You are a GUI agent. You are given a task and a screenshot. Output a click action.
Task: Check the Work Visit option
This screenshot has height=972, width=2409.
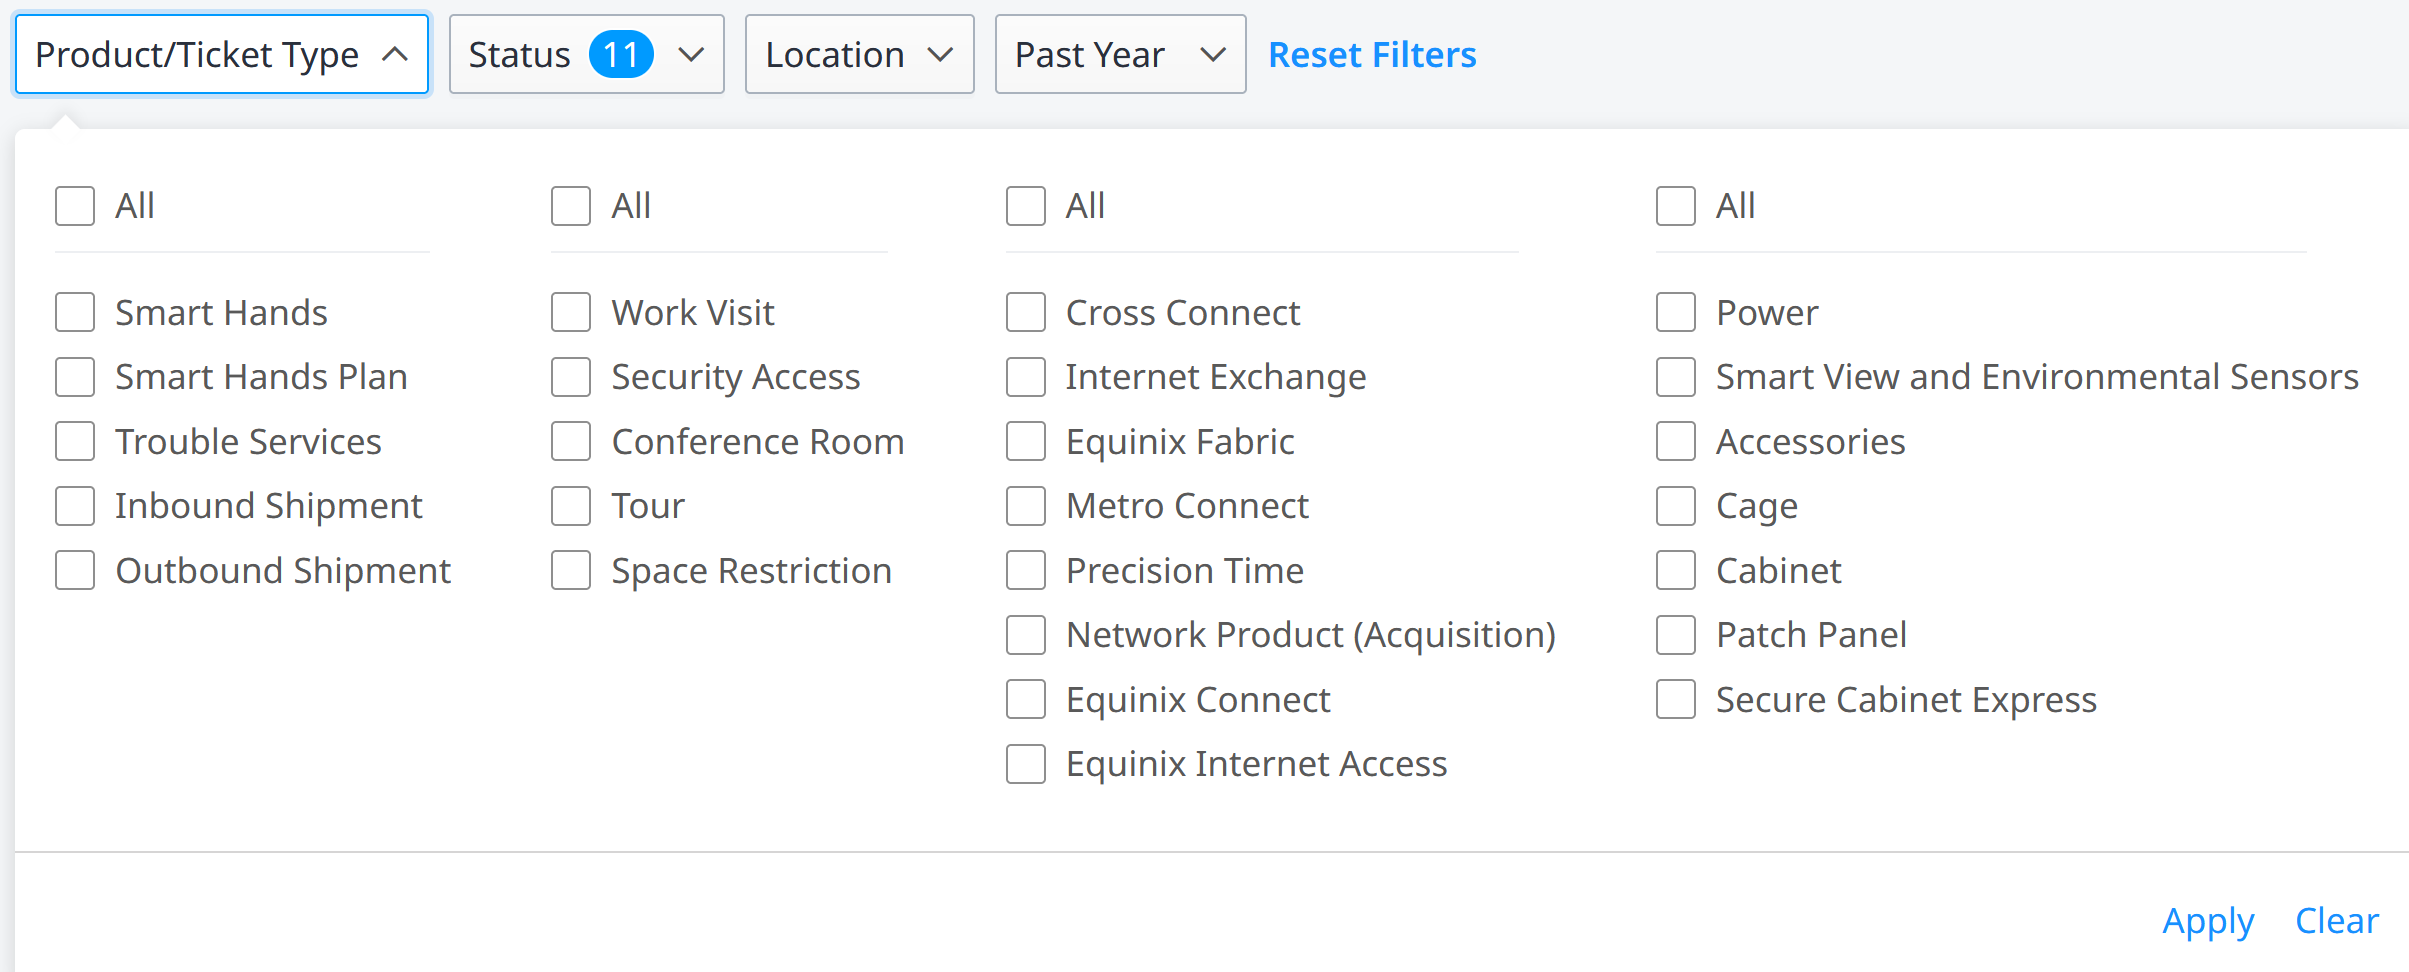point(571,312)
